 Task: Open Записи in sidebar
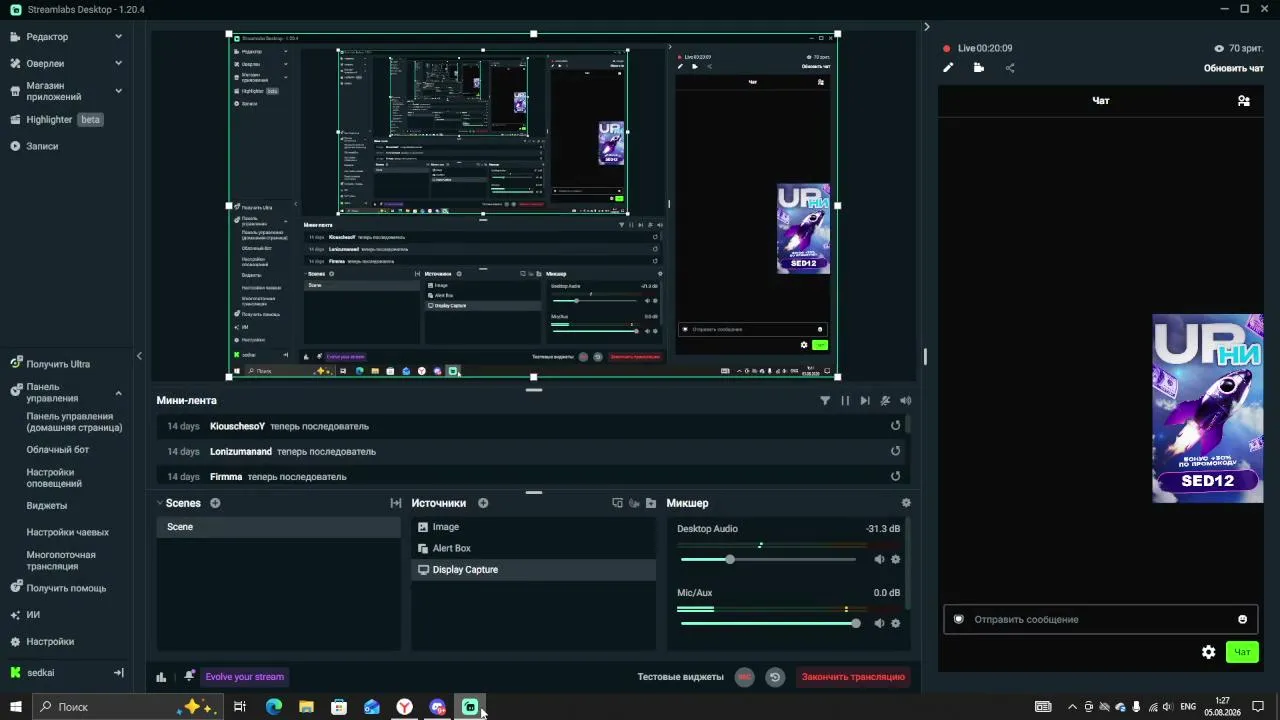(x=34, y=146)
